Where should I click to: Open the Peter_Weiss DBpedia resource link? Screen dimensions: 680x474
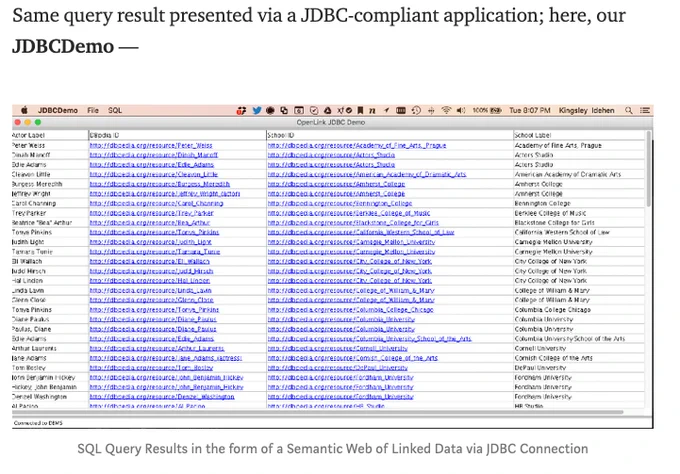pos(151,146)
